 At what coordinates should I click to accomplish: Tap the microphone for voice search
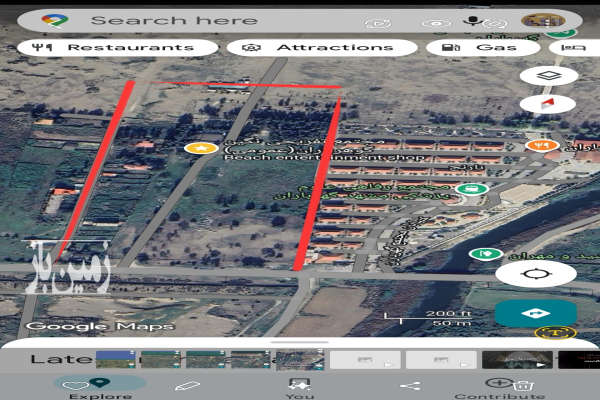pyautogui.click(x=470, y=21)
